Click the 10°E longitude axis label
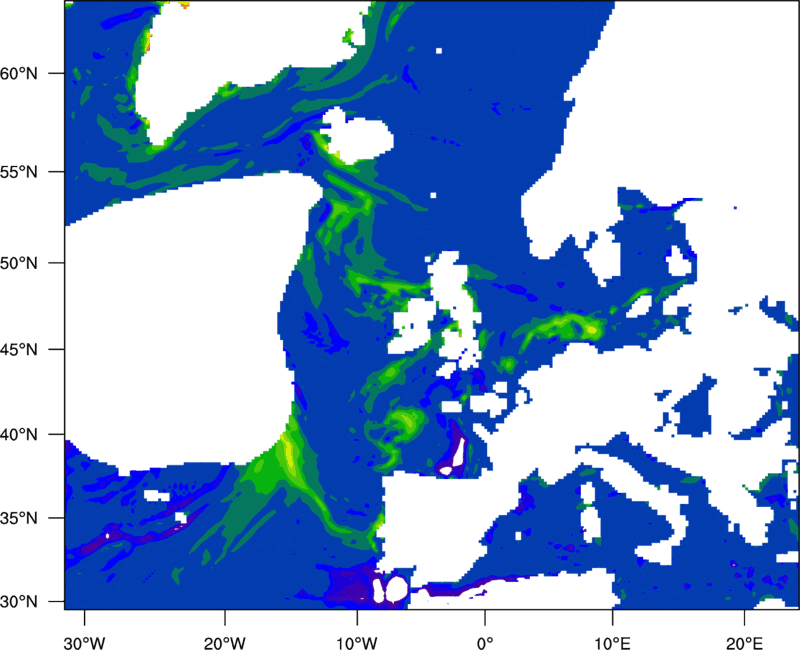800x650 pixels. point(612,643)
